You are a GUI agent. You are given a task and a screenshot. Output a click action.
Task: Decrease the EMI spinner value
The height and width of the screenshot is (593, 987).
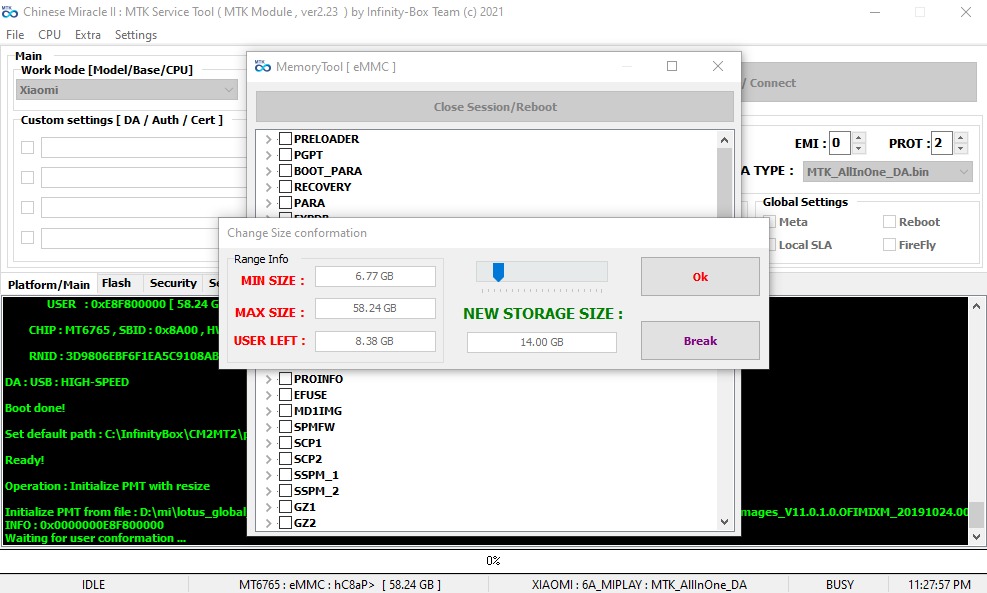coord(859,149)
